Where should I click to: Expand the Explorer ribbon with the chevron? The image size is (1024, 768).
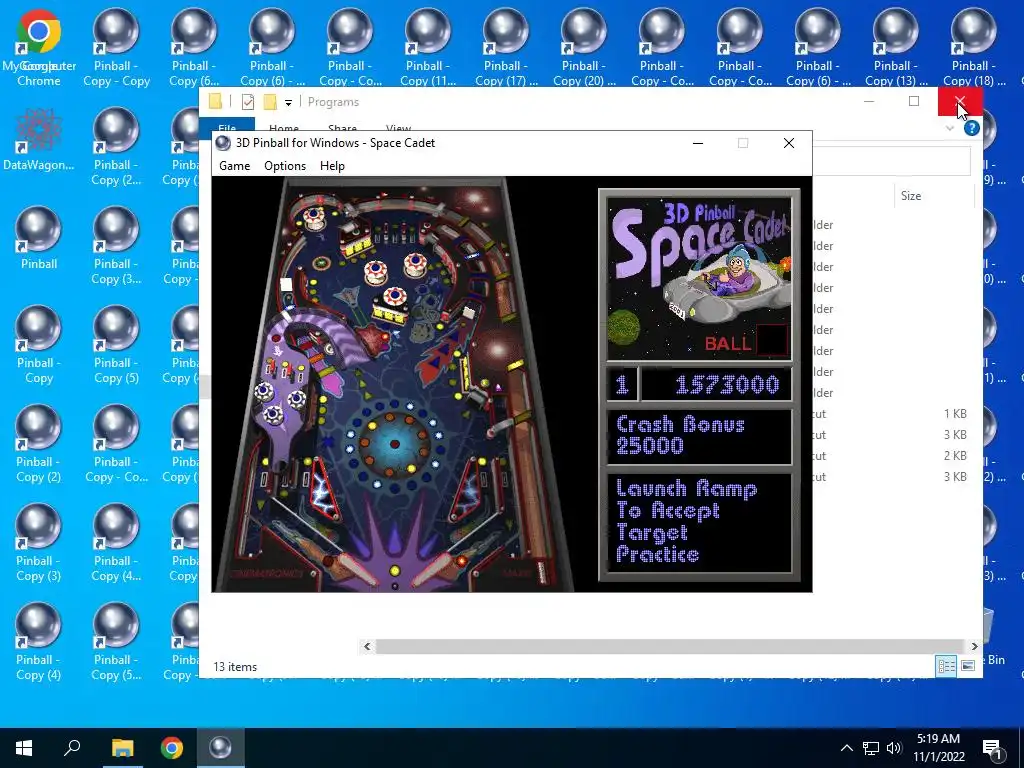click(950, 128)
